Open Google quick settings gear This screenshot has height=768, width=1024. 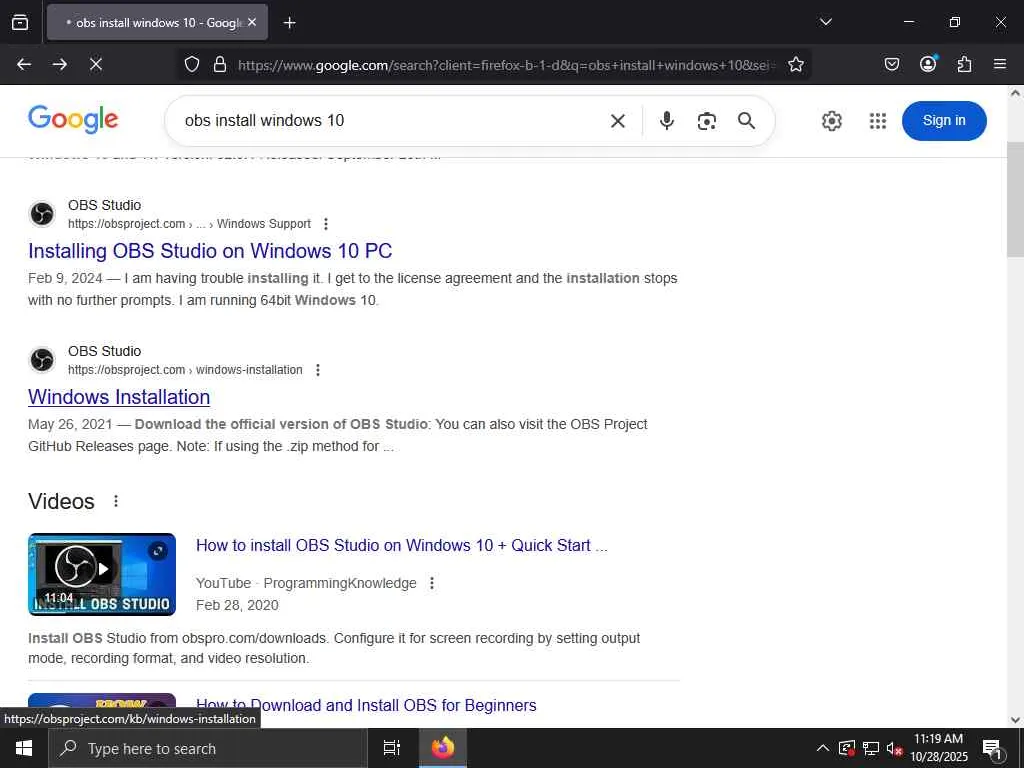[831, 121]
